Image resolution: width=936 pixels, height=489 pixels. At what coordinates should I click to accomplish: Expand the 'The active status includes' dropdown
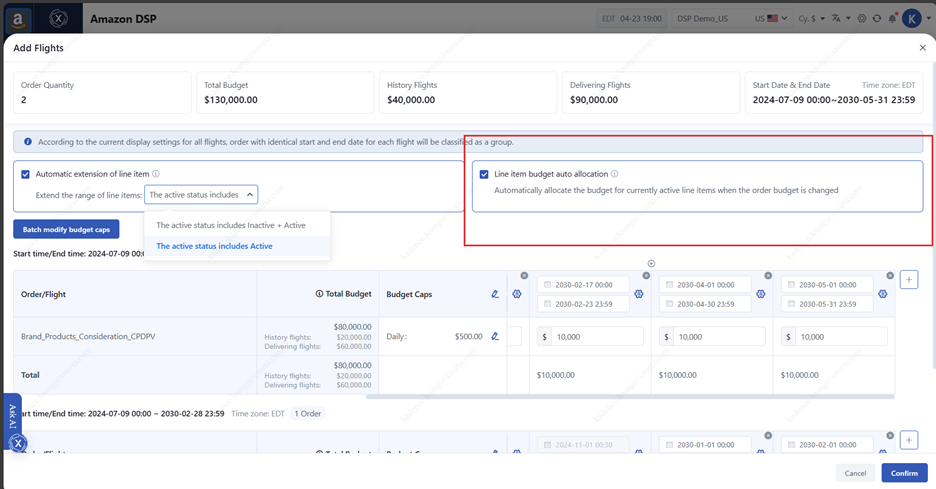point(201,195)
